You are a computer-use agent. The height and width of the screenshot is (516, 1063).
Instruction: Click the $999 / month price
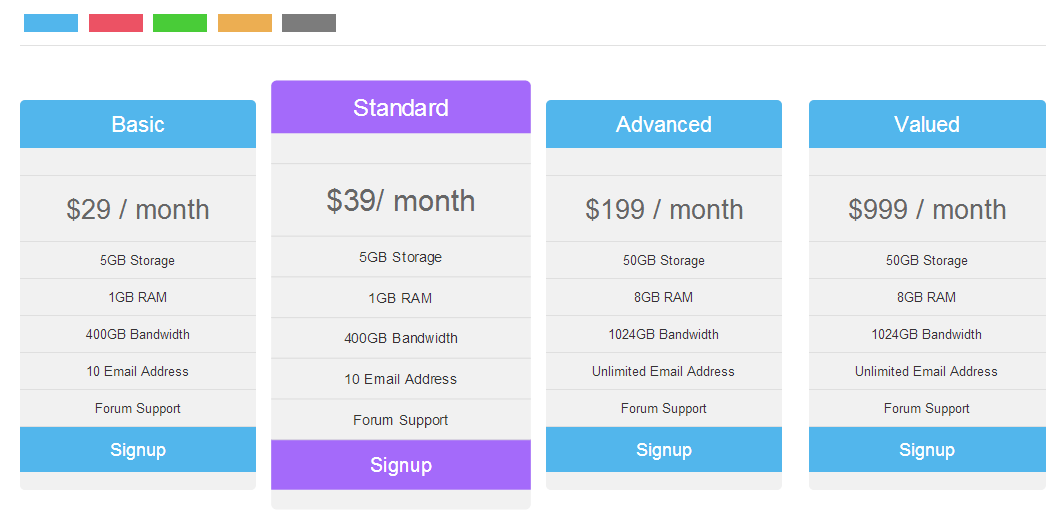tap(927, 209)
